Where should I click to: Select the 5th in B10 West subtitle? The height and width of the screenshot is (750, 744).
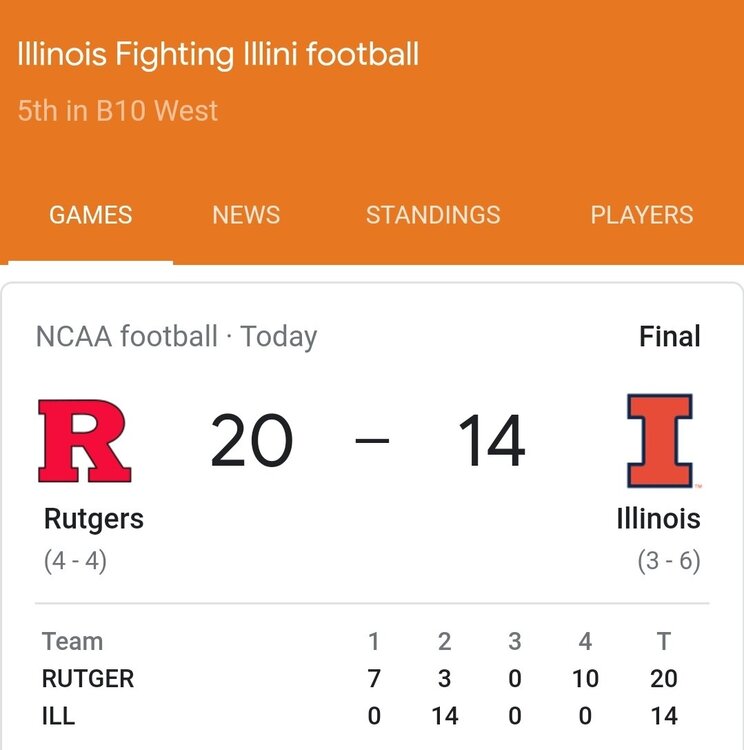click(118, 110)
